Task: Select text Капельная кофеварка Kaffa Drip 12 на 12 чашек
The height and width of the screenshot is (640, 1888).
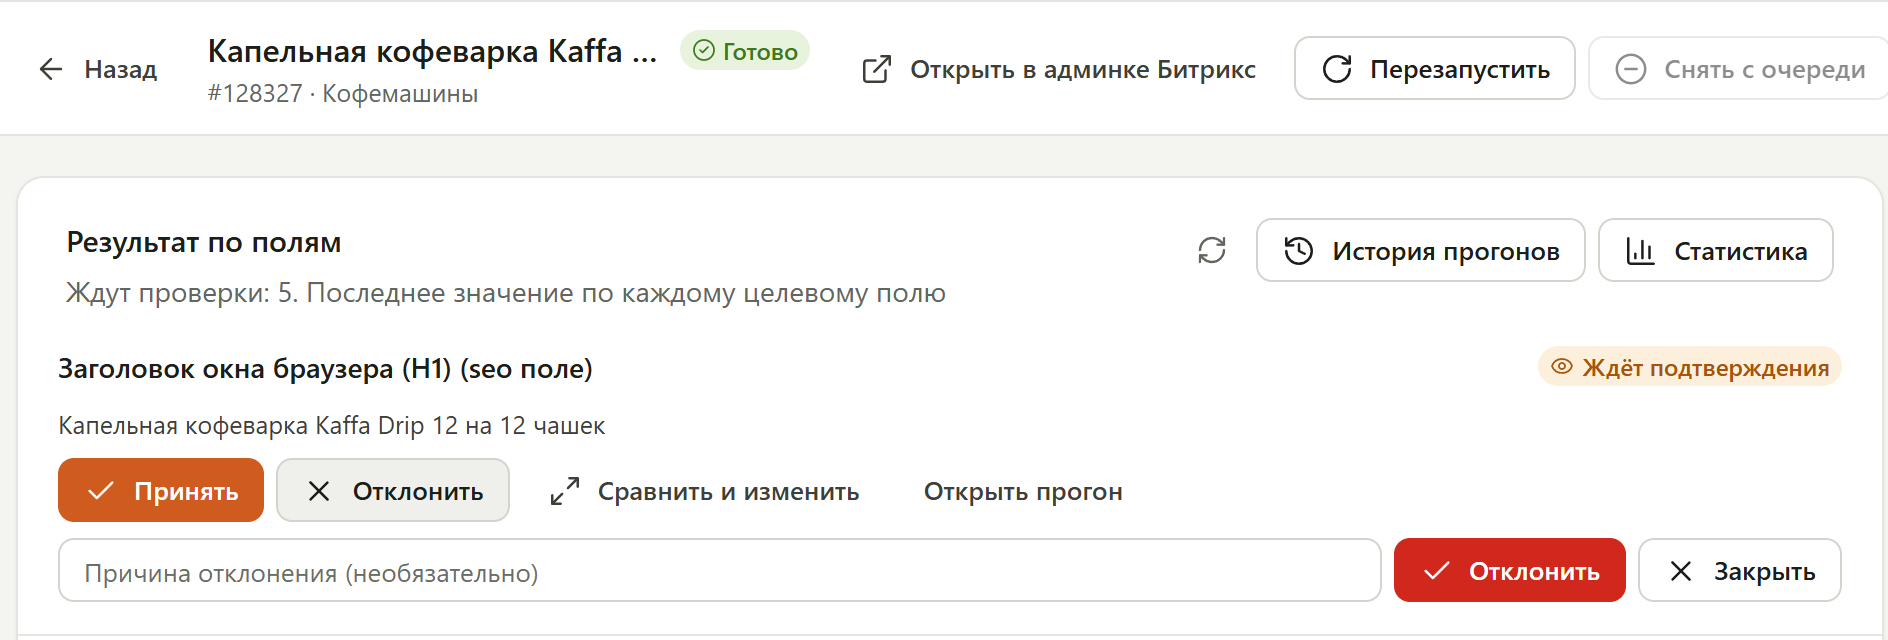Action: pyautogui.click(x=331, y=425)
